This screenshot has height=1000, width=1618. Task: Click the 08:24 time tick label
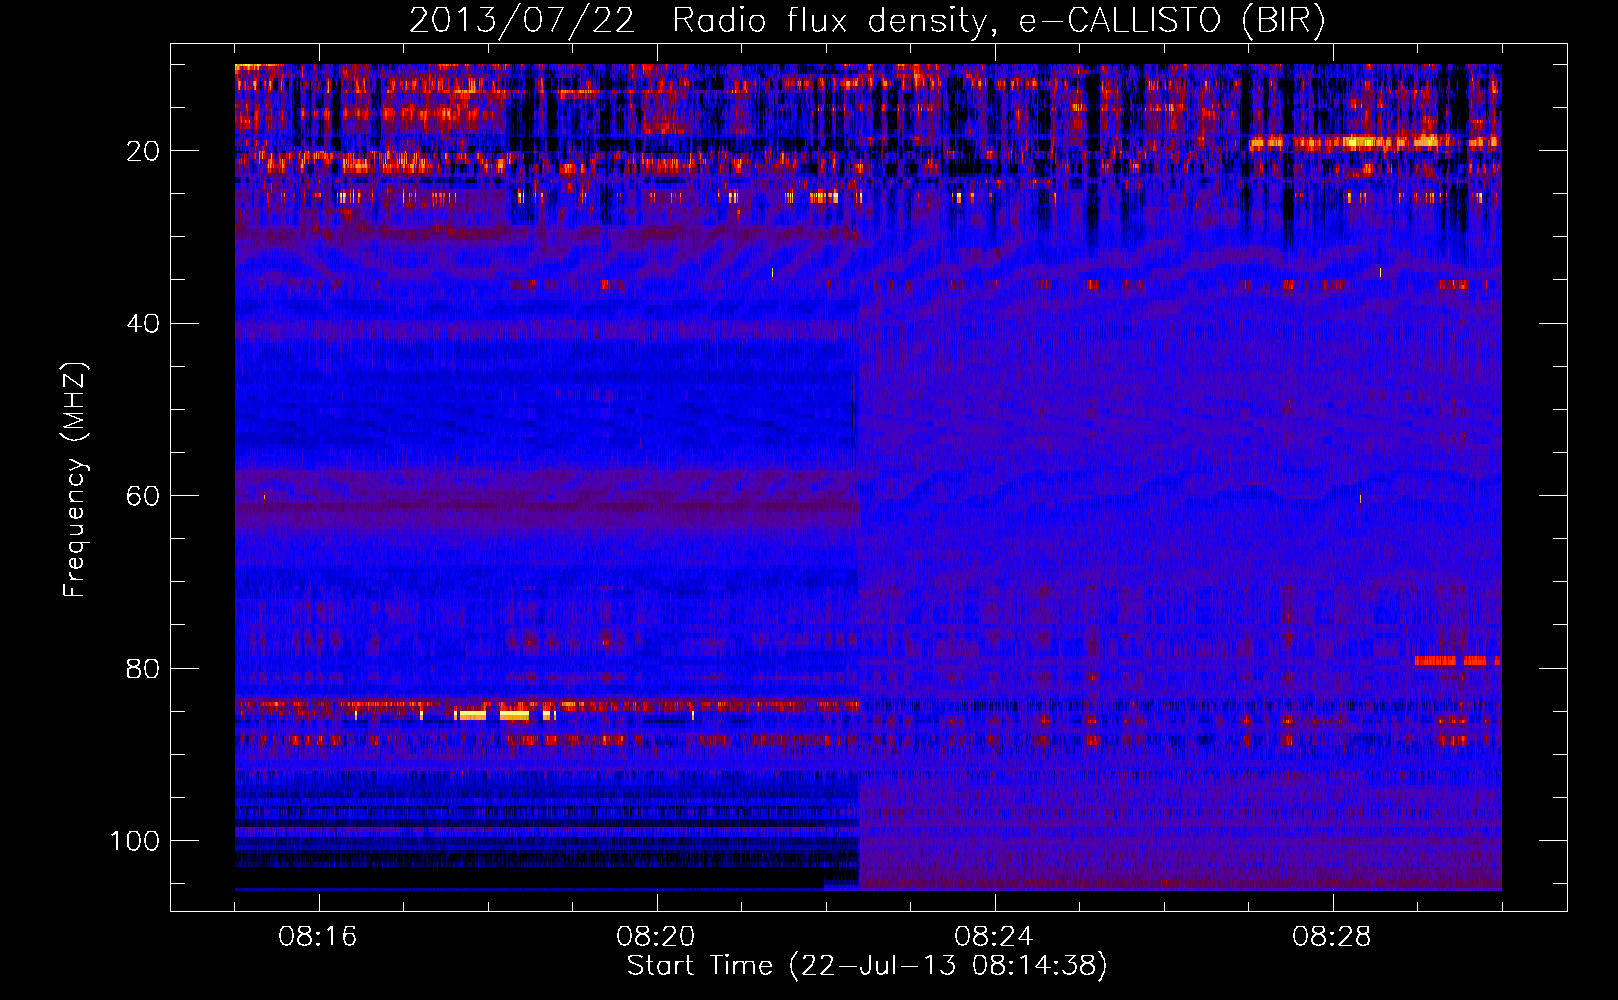[994, 937]
